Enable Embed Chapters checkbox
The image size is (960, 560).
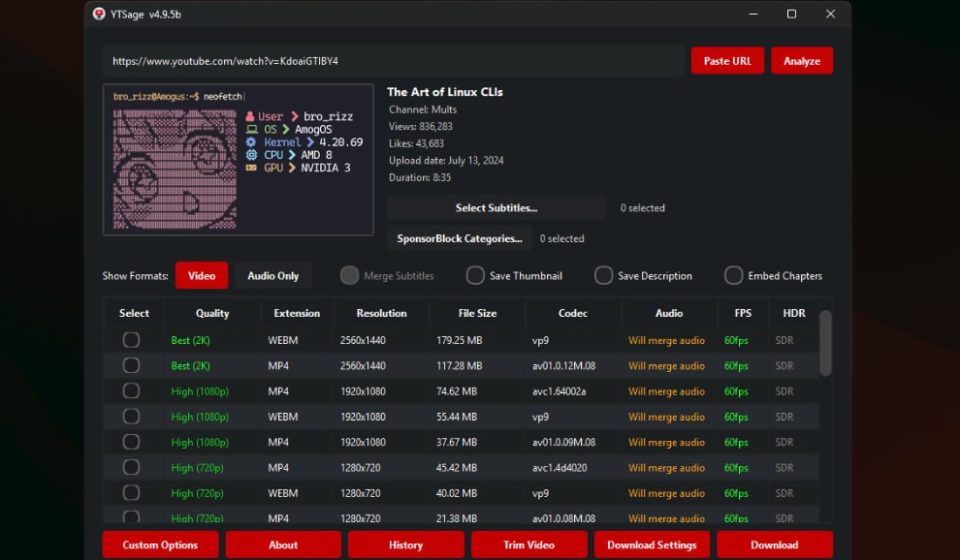(734, 276)
